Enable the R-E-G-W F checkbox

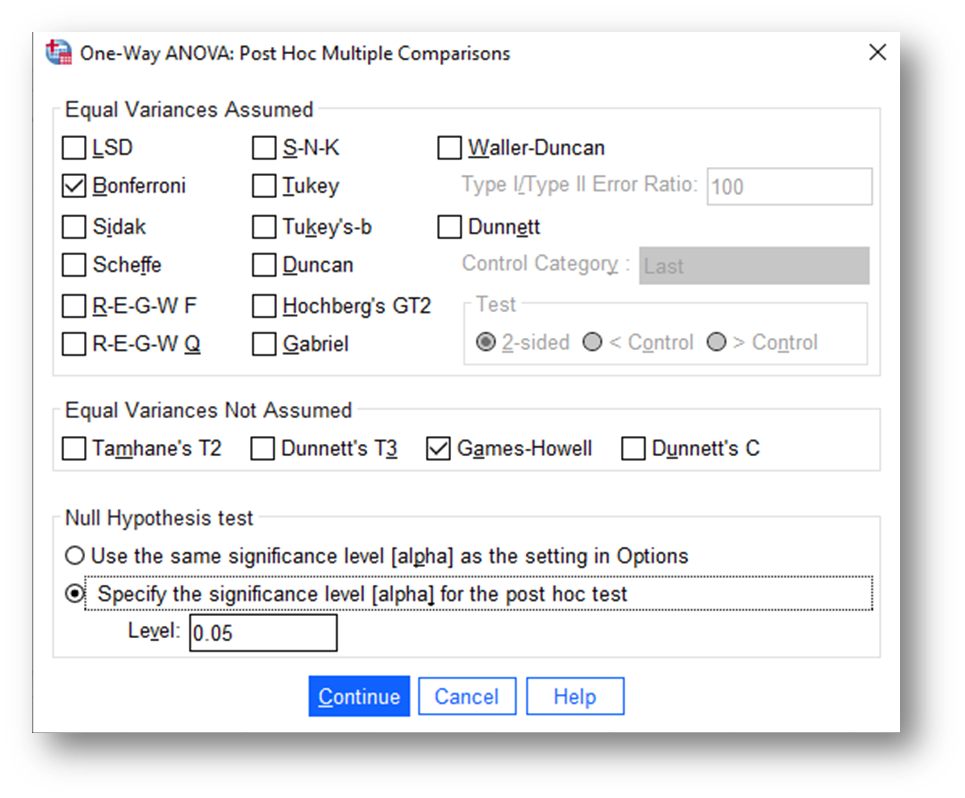[x=74, y=306]
